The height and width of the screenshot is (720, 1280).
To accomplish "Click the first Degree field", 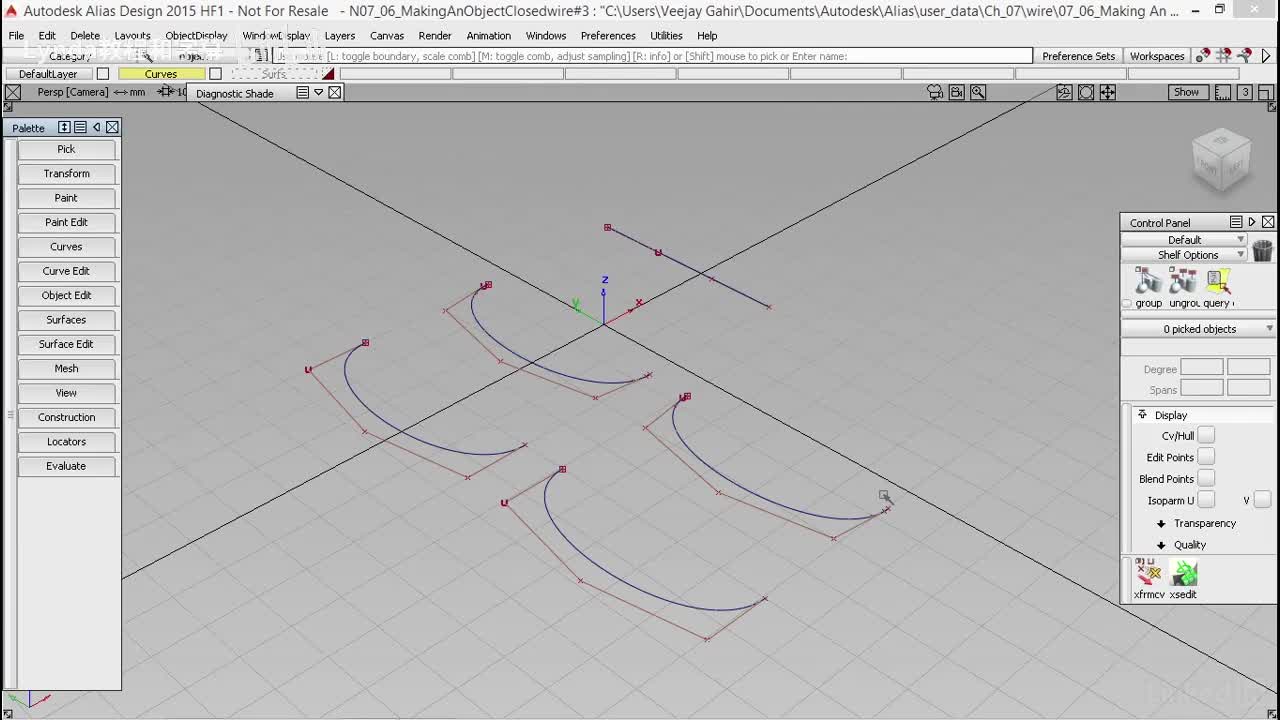I will pyautogui.click(x=1202, y=368).
